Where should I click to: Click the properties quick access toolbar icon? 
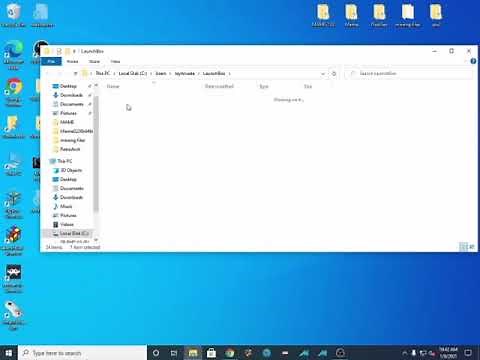(x=59, y=51)
